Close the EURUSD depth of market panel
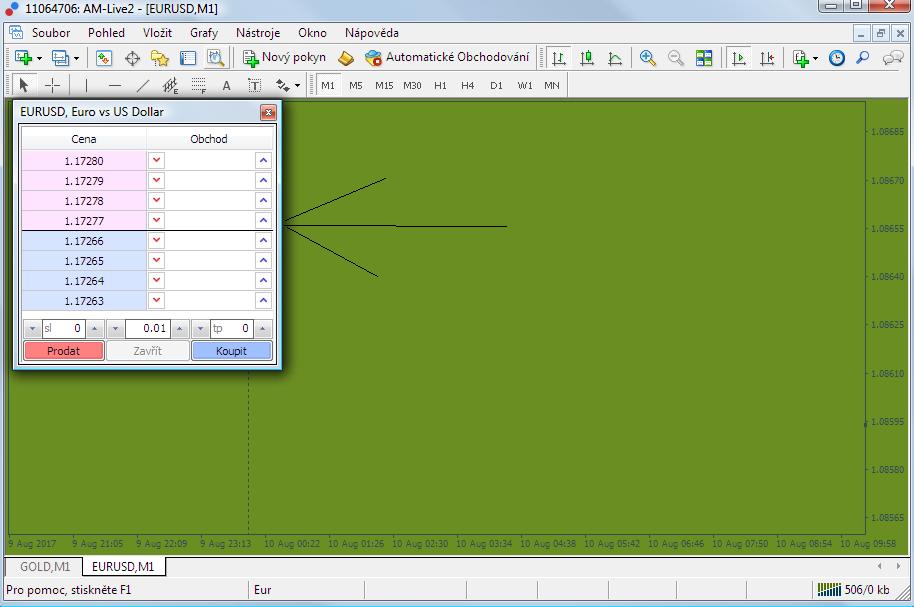Image resolution: width=914 pixels, height=607 pixels. (x=268, y=112)
